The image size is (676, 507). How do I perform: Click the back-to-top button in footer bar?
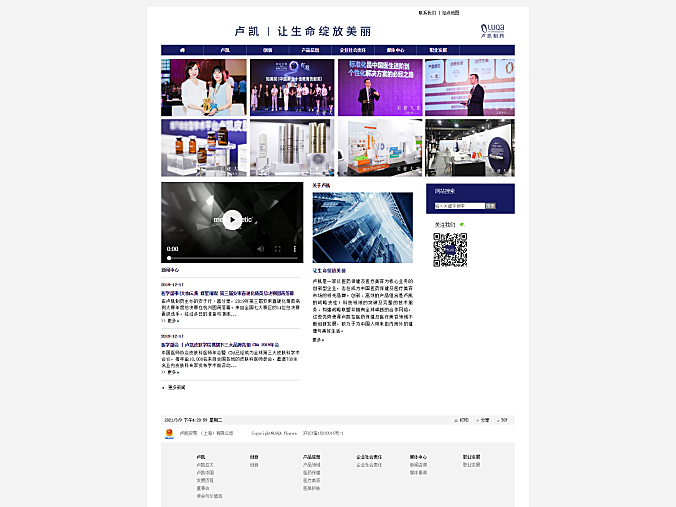[502, 420]
